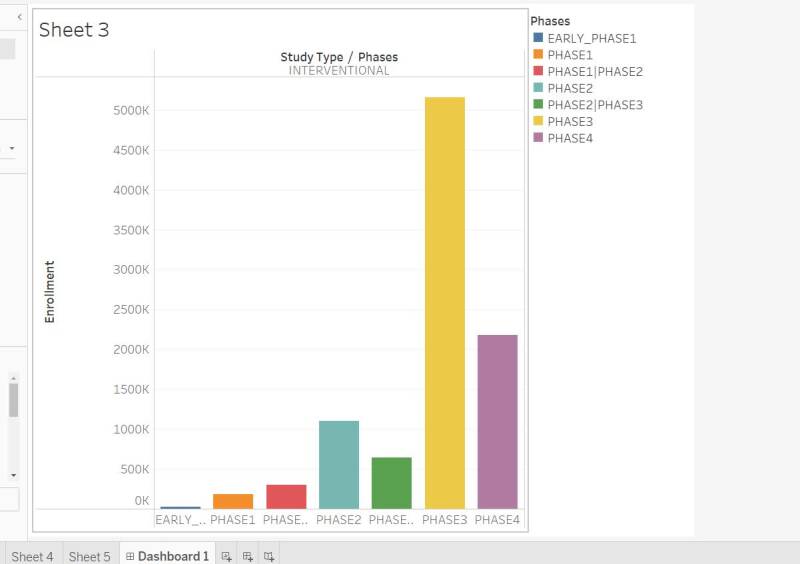Click the PHASE2 legend label
The height and width of the screenshot is (564, 800).
(570, 88)
